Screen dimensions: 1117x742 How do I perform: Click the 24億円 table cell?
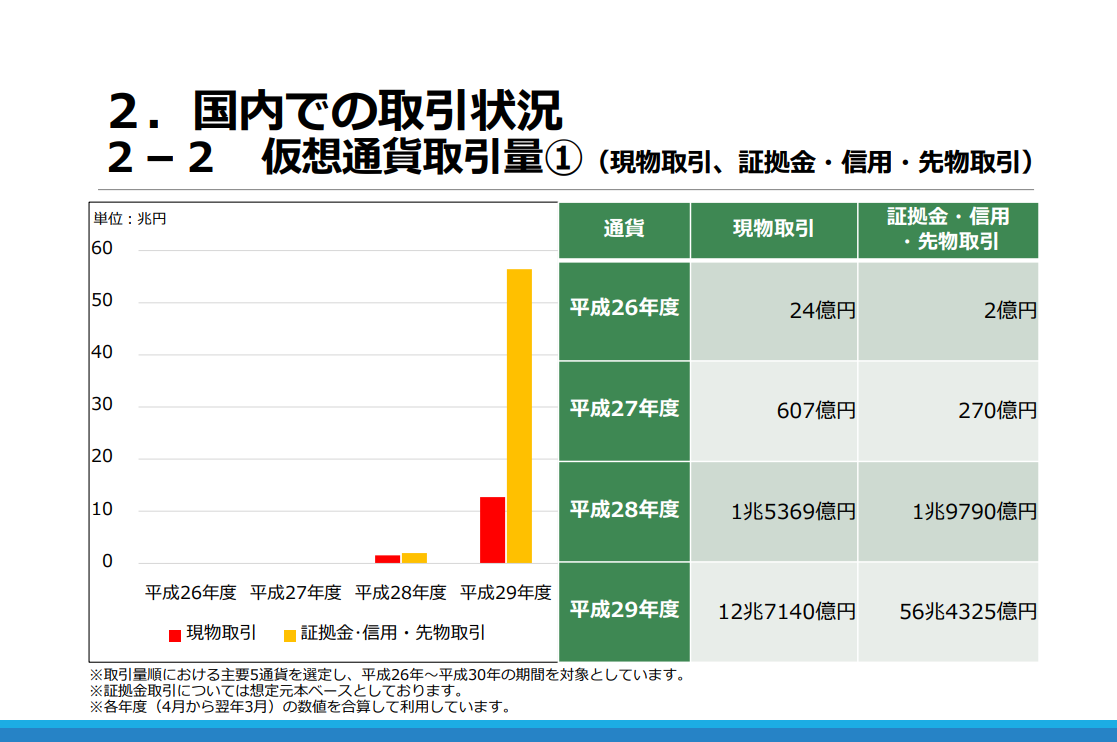pyautogui.click(x=773, y=311)
